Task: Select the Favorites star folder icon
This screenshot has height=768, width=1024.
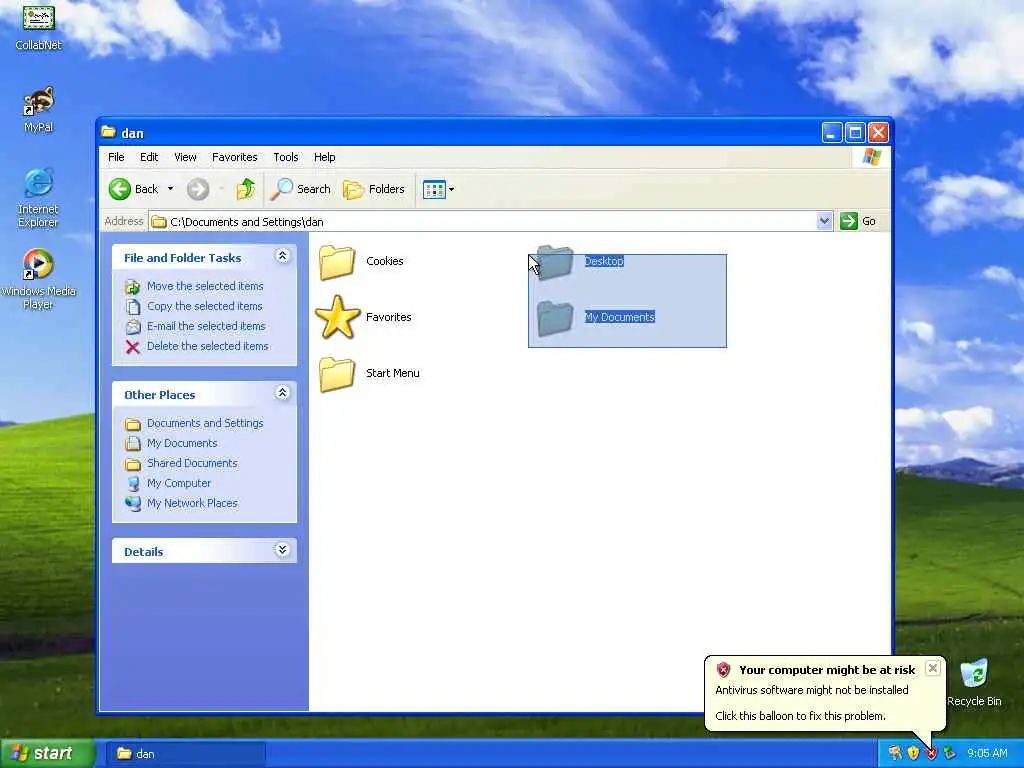Action: (x=338, y=317)
